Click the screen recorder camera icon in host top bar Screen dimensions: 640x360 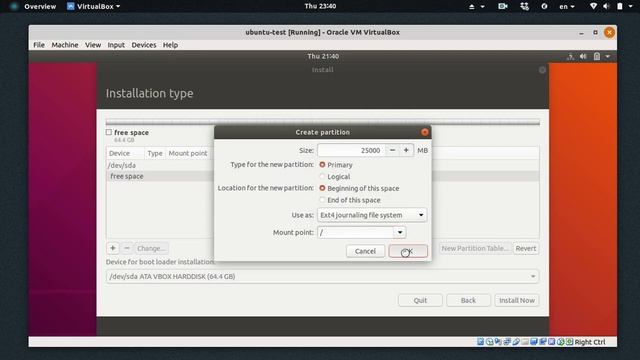click(x=502, y=7)
